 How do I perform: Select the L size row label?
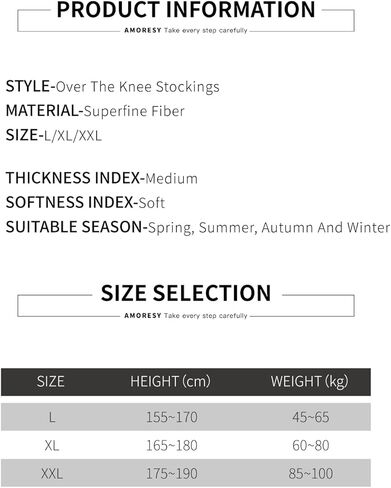click(52, 417)
